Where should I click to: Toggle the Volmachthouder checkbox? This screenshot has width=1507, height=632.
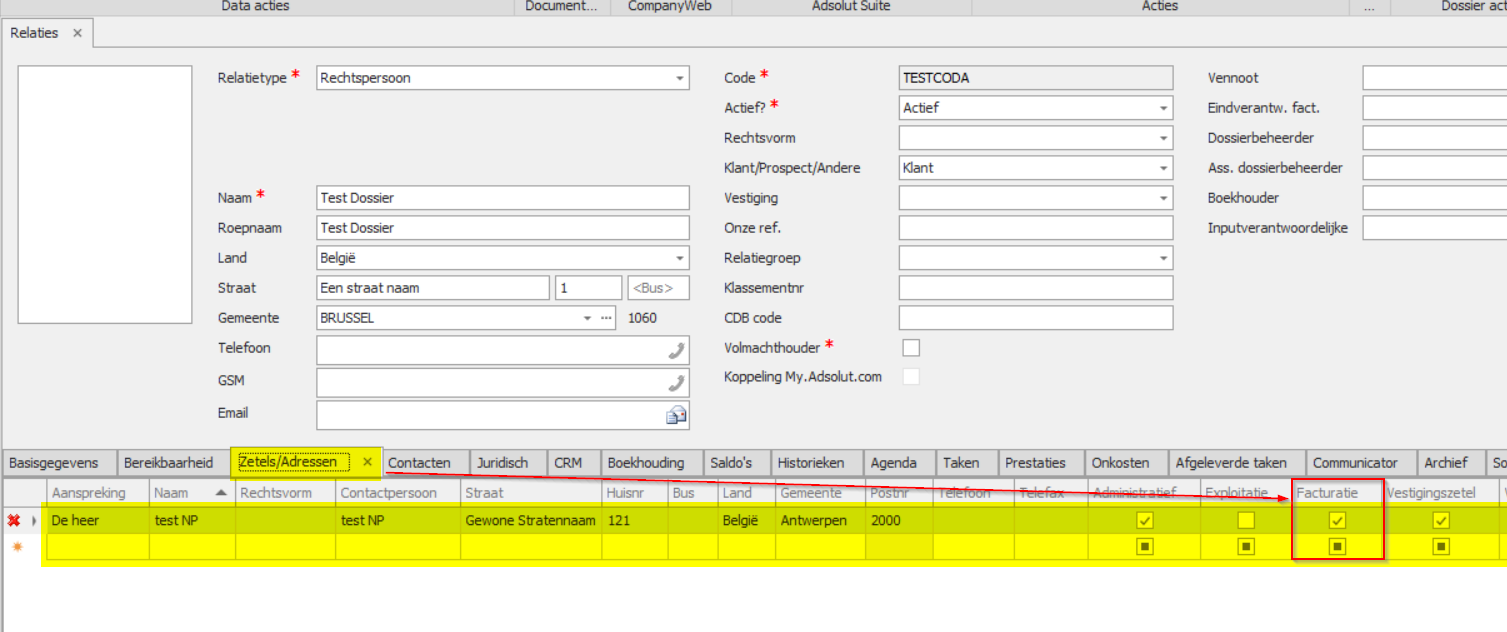910,348
